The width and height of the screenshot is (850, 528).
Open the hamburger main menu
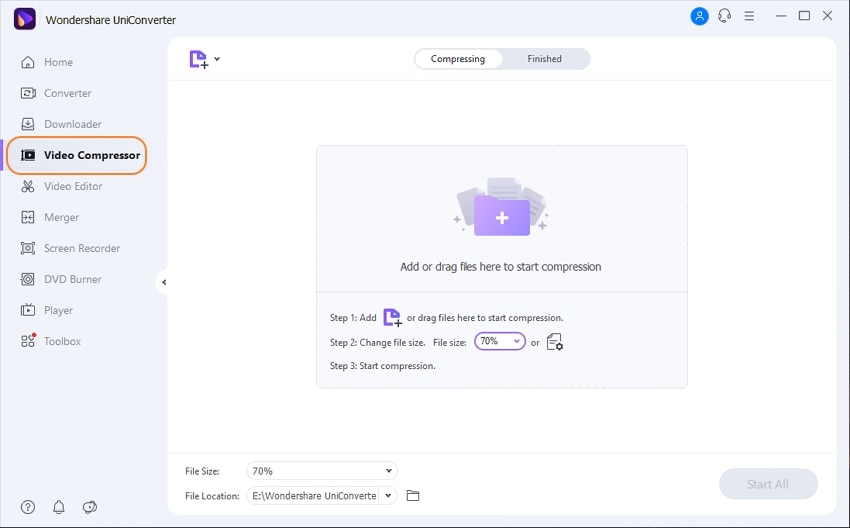pos(749,16)
